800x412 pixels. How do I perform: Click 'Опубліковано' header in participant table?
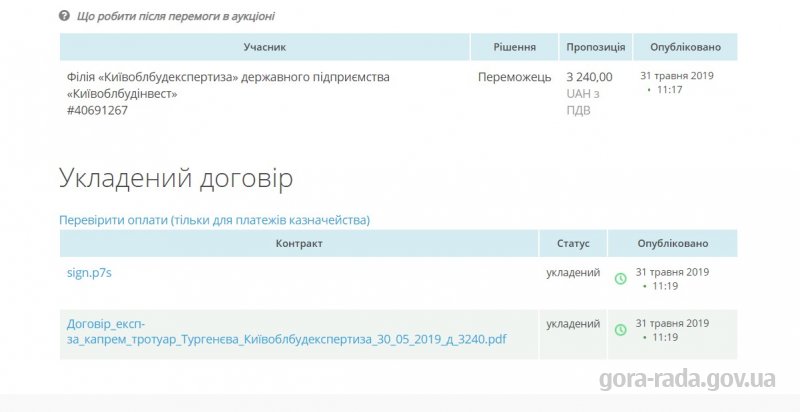[x=685, y=47]
